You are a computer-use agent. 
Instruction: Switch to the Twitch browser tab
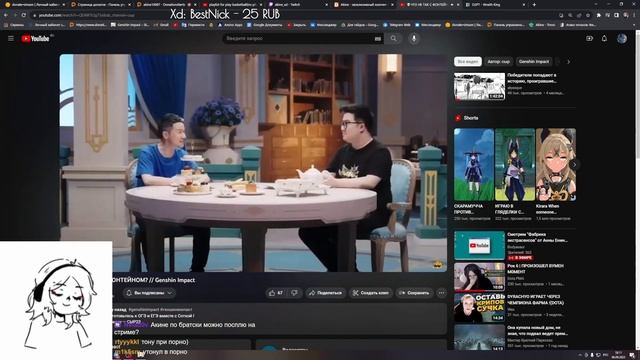tap(298, 4)
